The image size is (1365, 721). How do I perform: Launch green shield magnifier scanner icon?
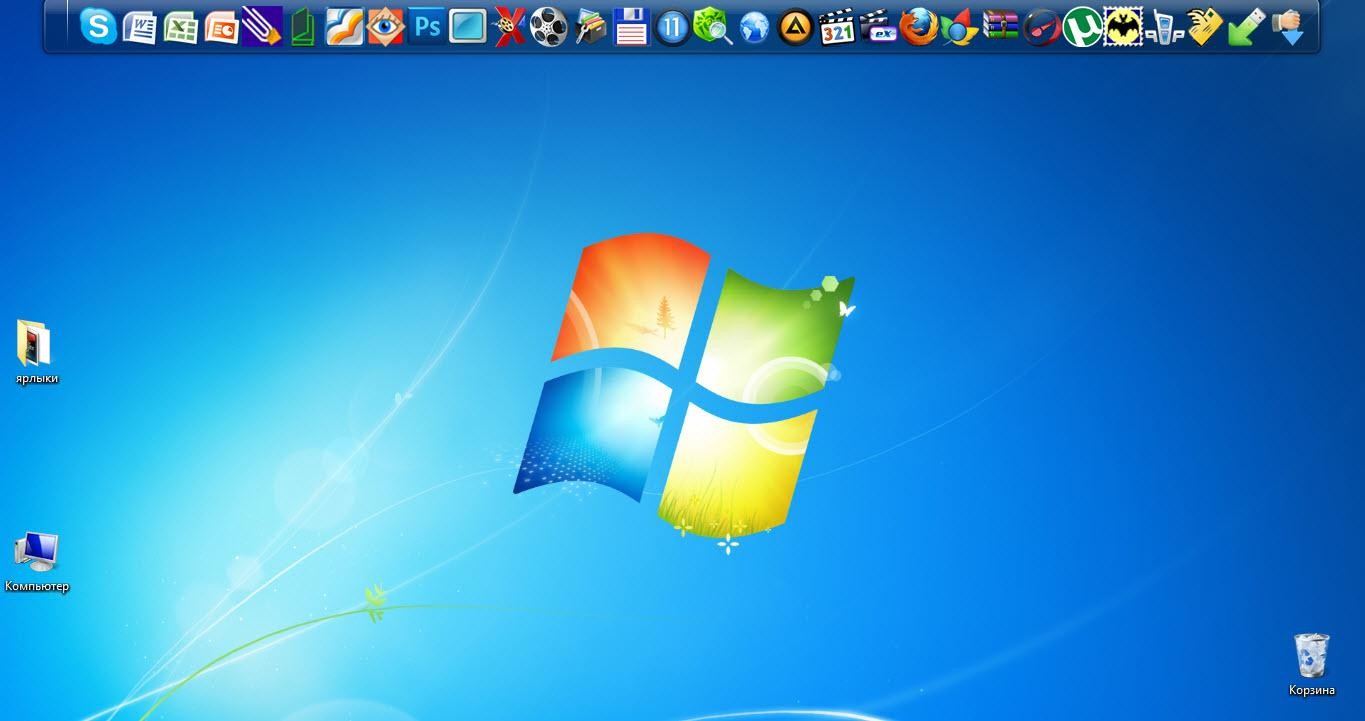point(713,26)
